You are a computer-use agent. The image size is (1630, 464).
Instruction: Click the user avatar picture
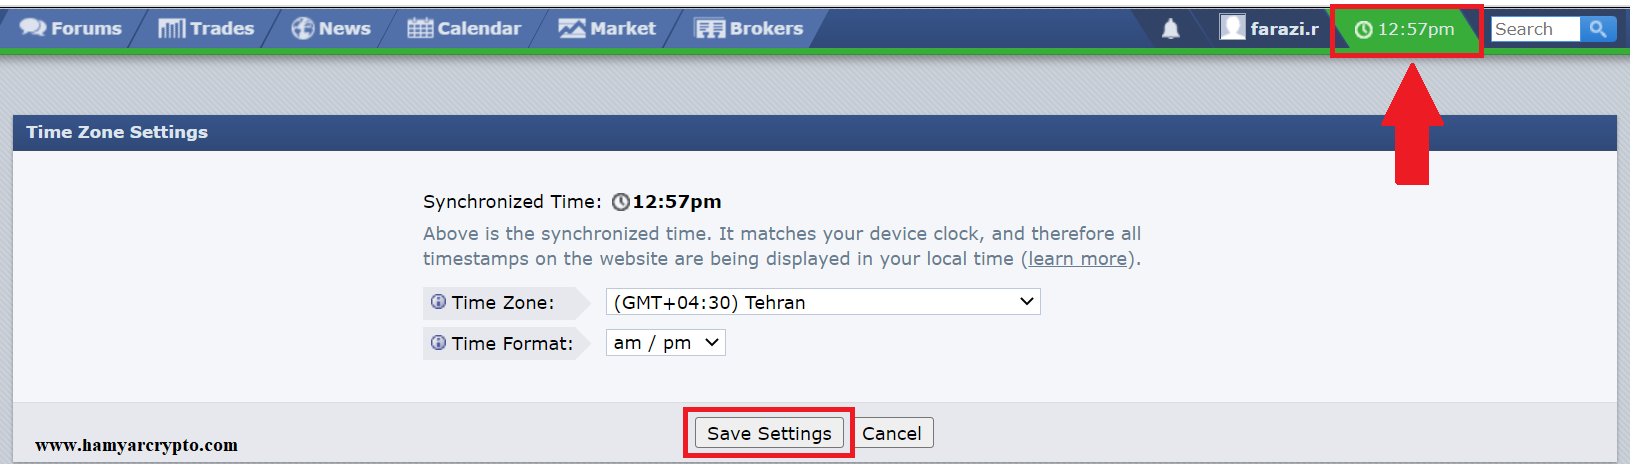1232,27
